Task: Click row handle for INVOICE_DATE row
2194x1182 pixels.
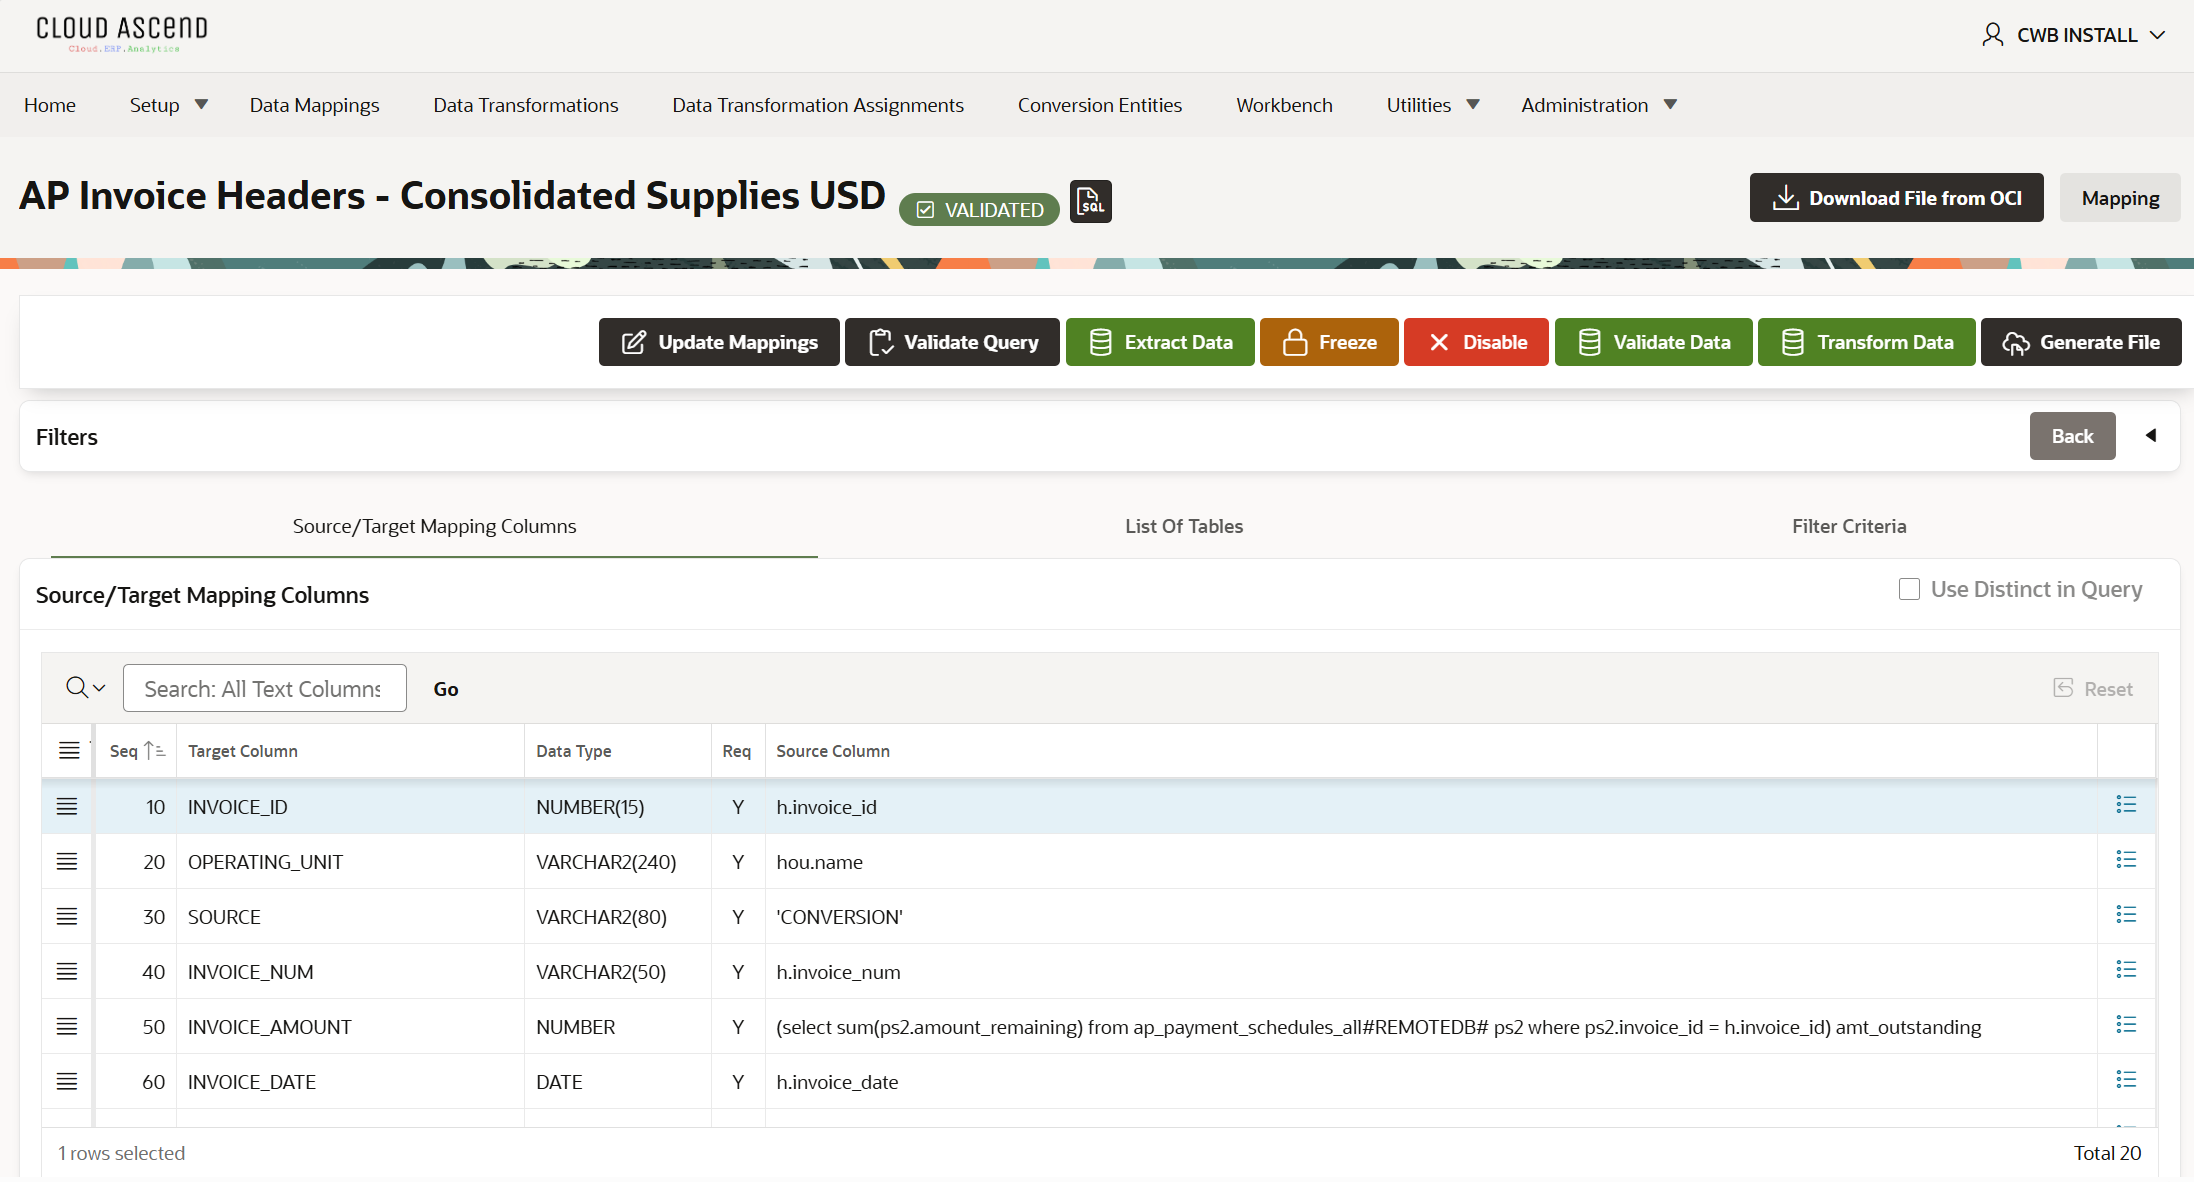Action: click(x=67, y=1082)
